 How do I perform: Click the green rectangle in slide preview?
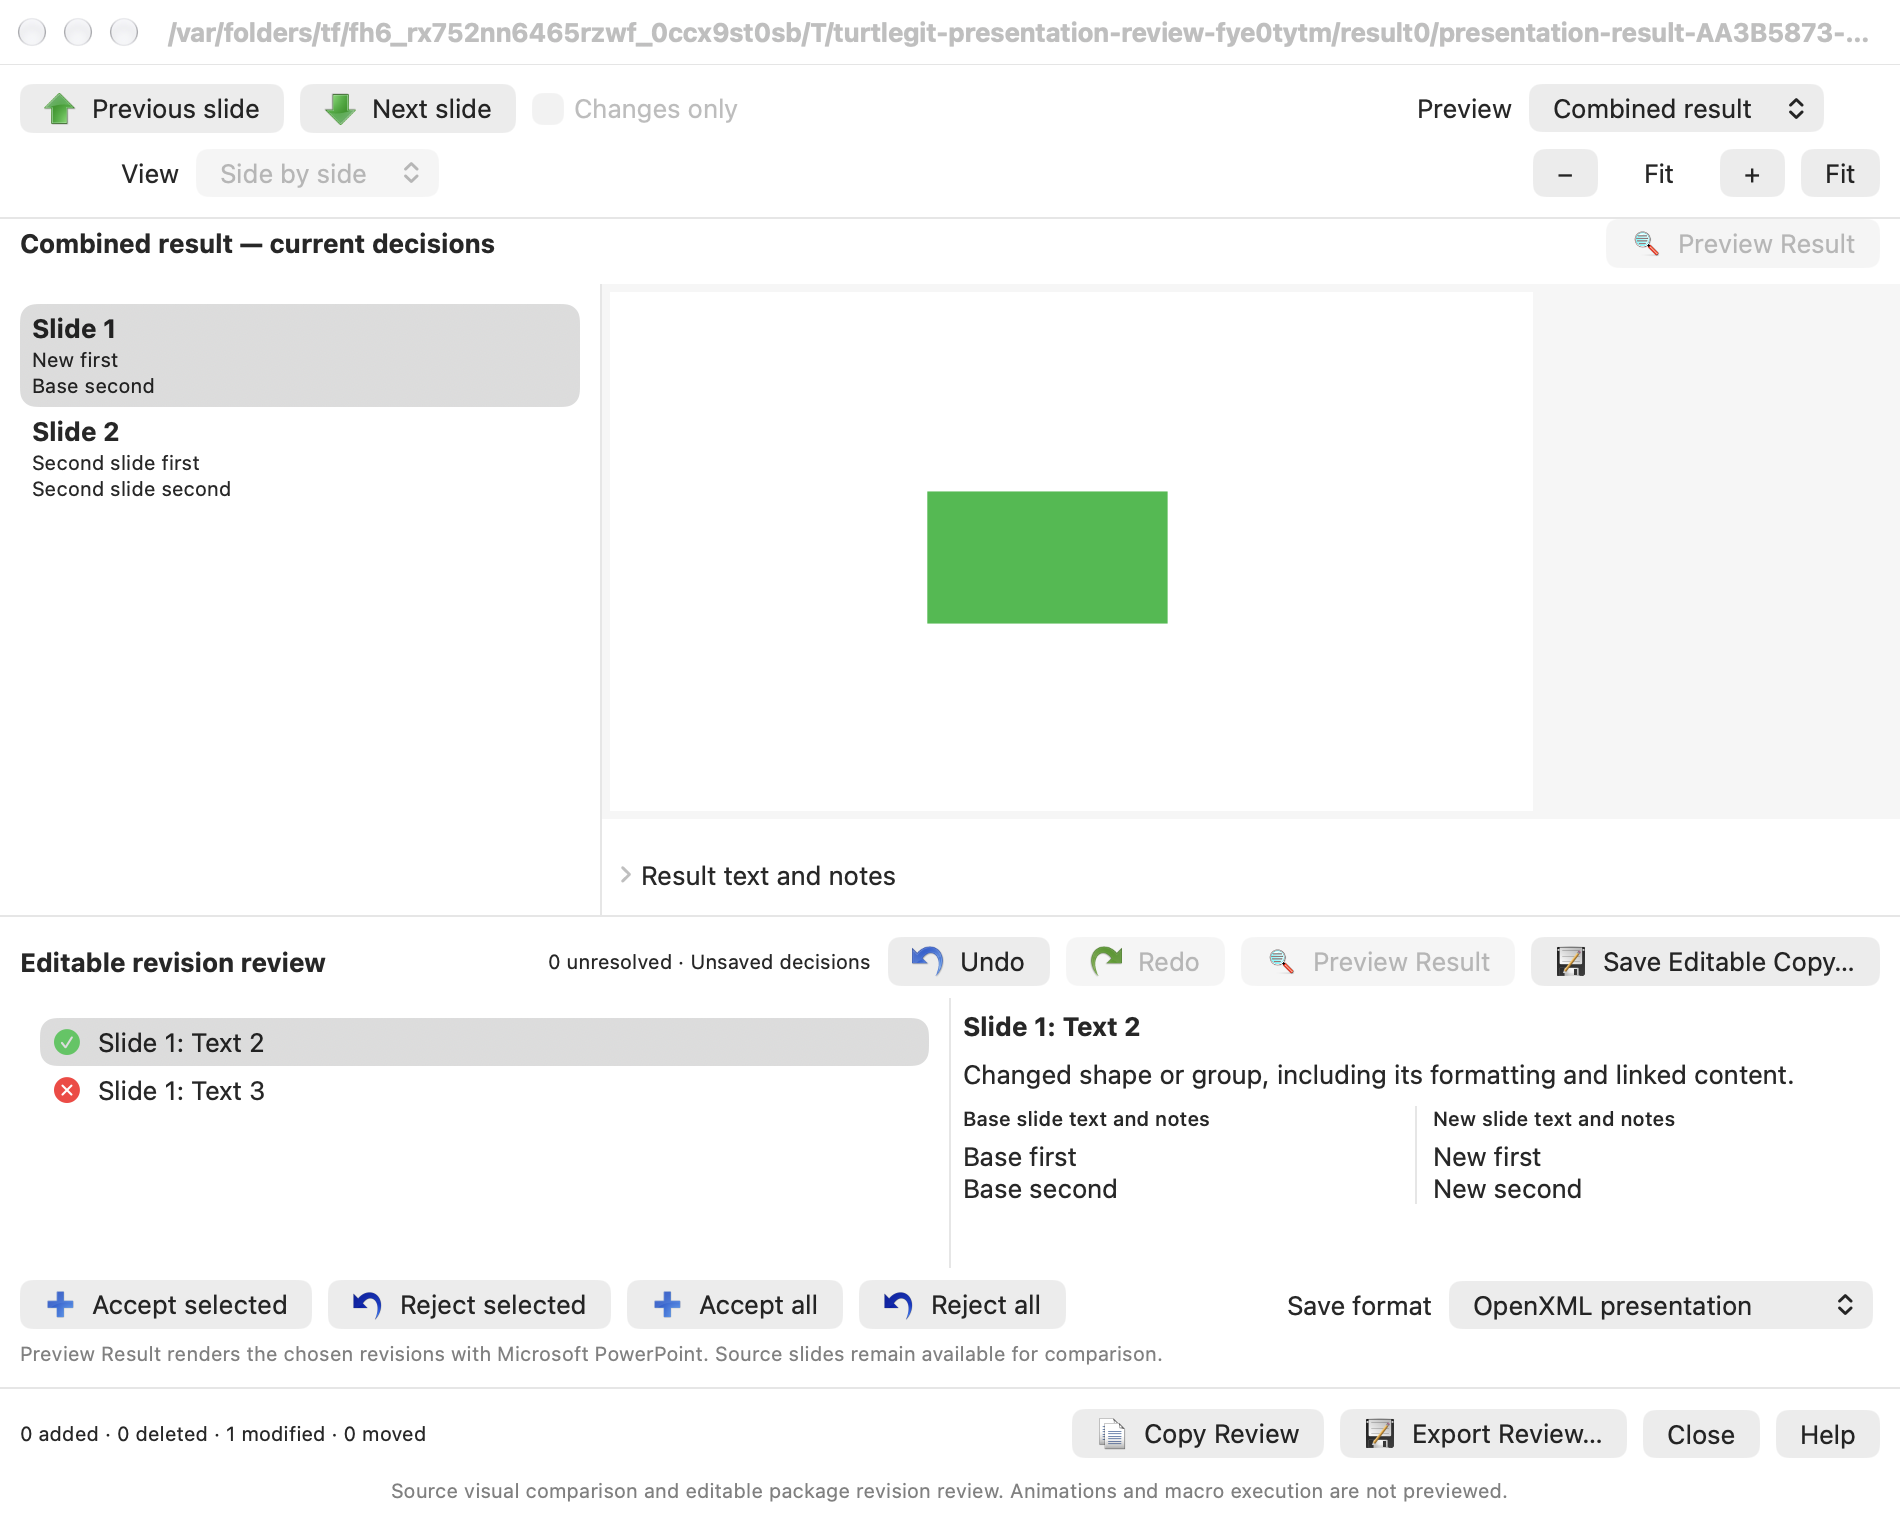point(1047,557)
